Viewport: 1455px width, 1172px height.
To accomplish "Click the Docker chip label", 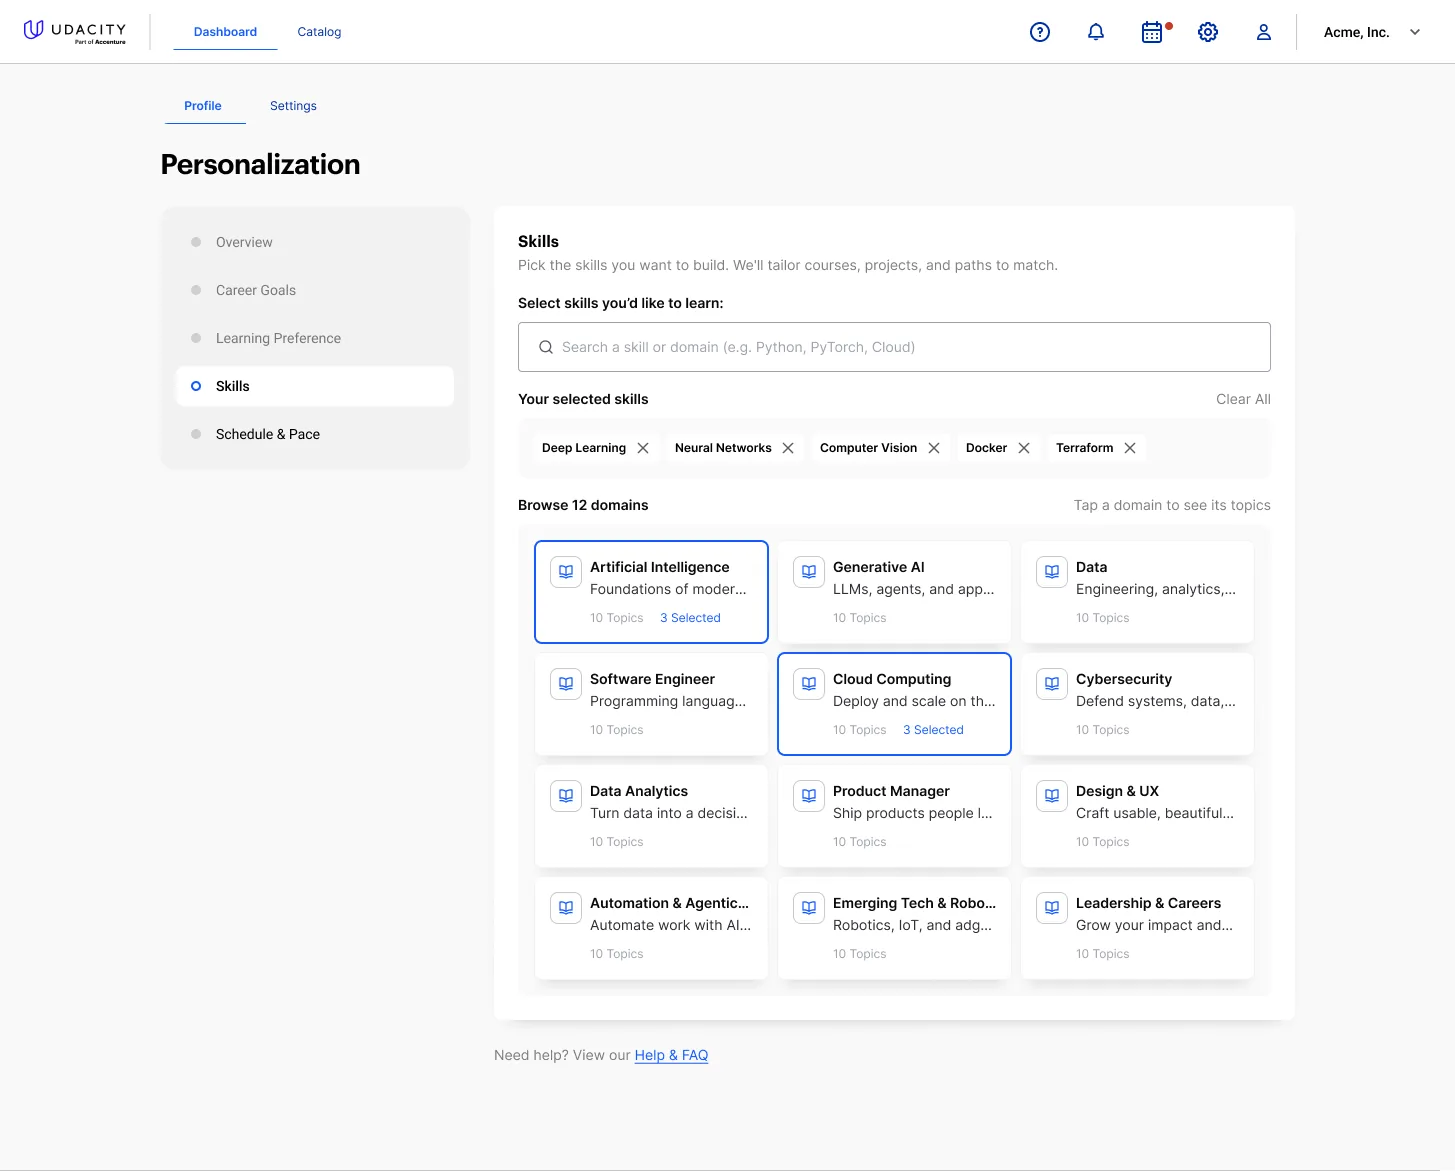I will pos(986,448).
